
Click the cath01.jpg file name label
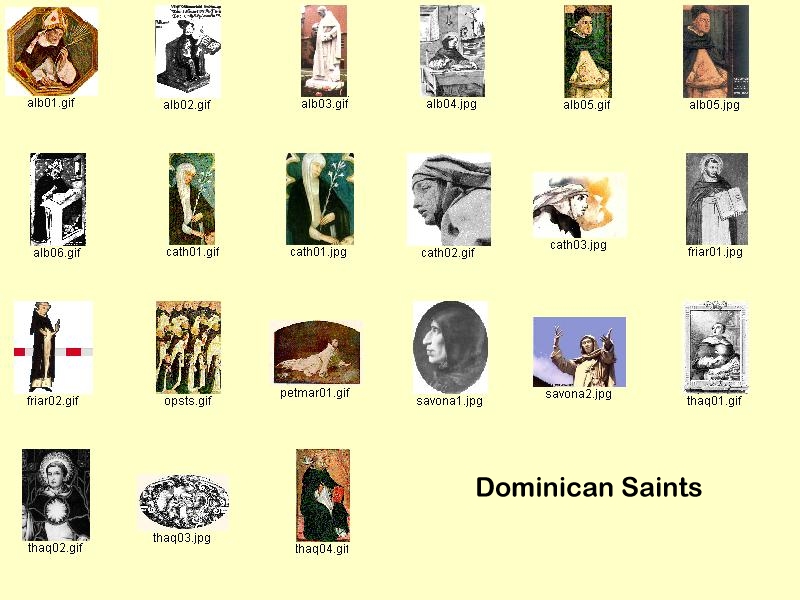pyautogui.click(x=318, y=252)
